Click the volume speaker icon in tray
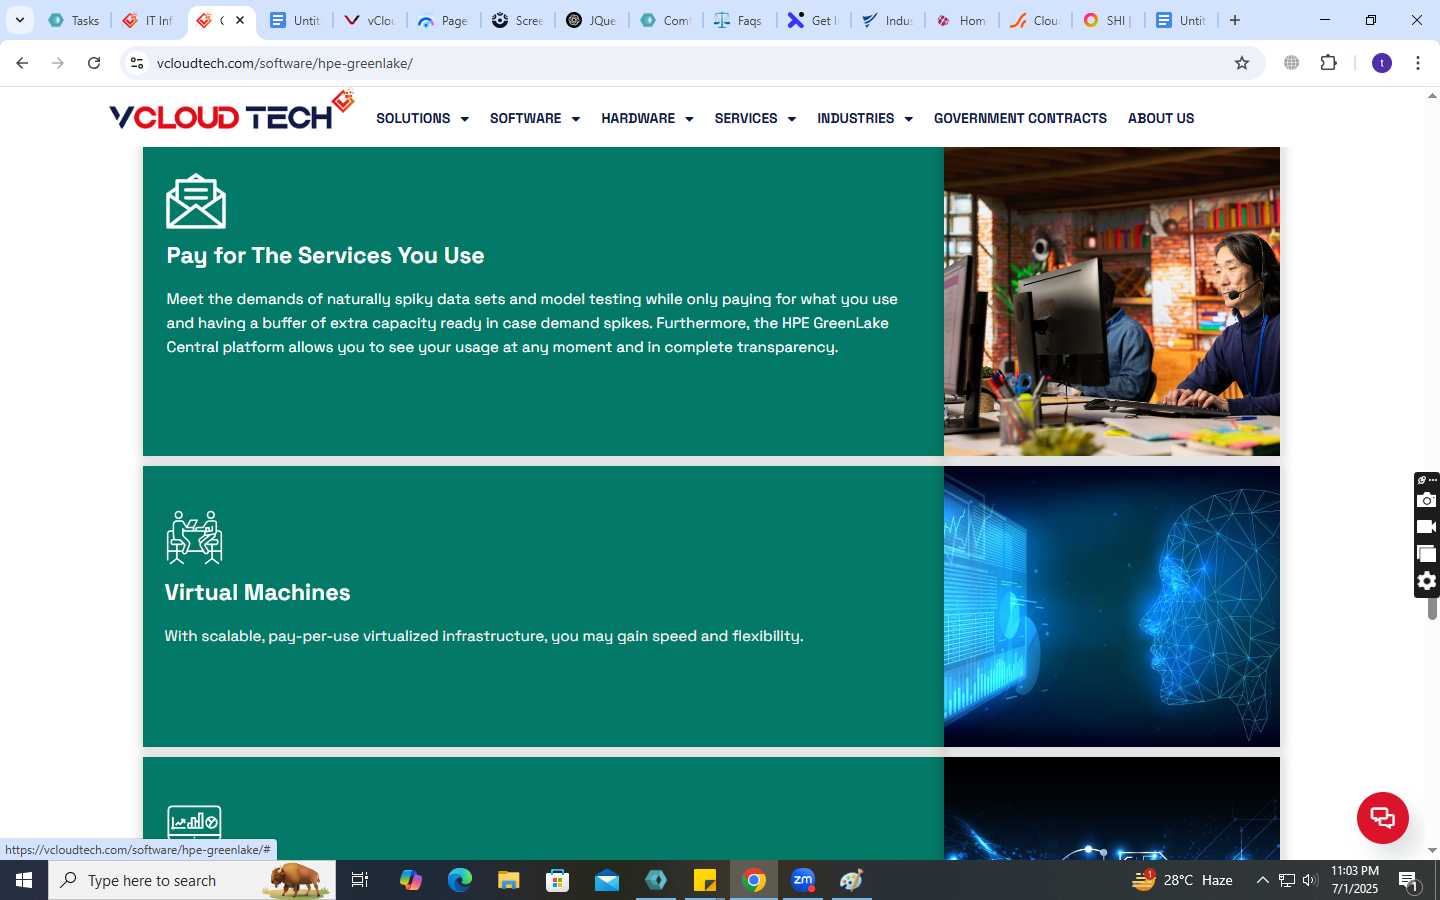This screenshot has height=900, width=1440. click(x=1310, y=880)
